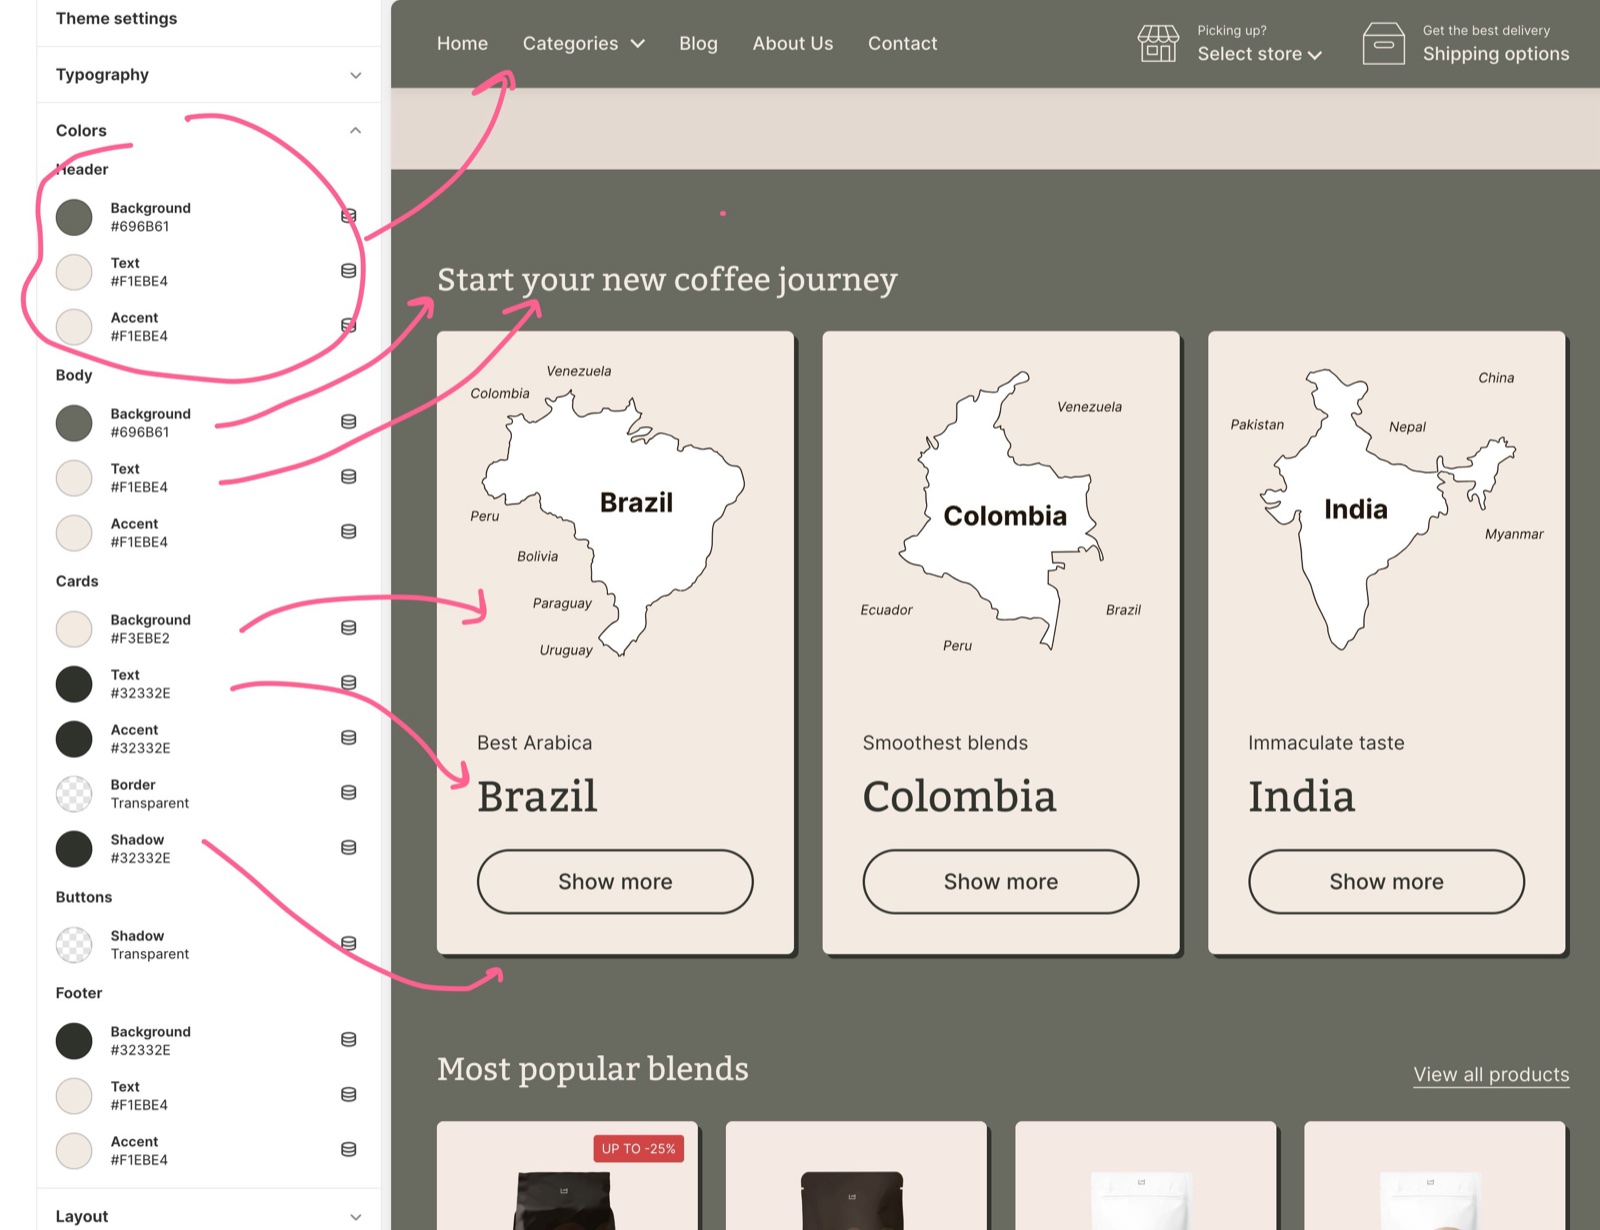This screenshot has height=1230, width=1600.
Task: Click Show more on the Brazil card
Action: [x=615, y=882]
